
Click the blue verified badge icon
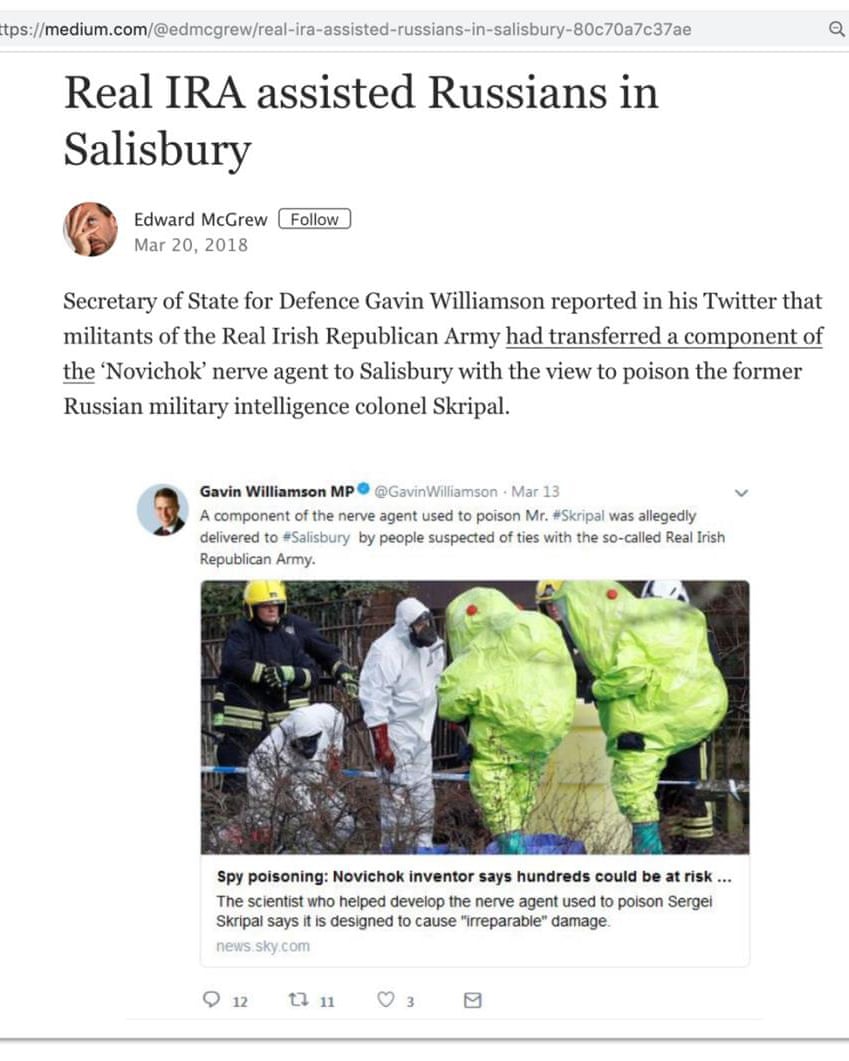point(363,489)
